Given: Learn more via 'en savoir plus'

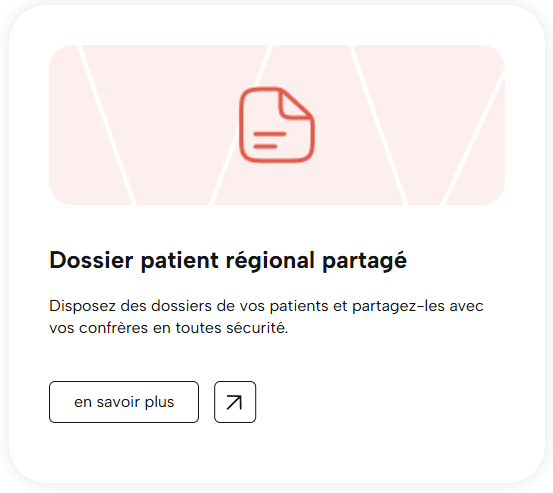Looking at the screenshot, I should [124, 402].
